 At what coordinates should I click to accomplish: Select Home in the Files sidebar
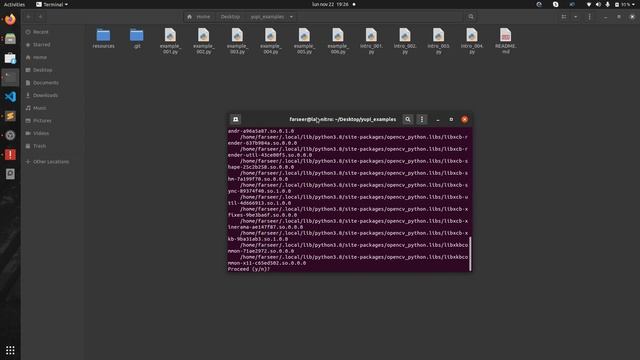point(53,57)
